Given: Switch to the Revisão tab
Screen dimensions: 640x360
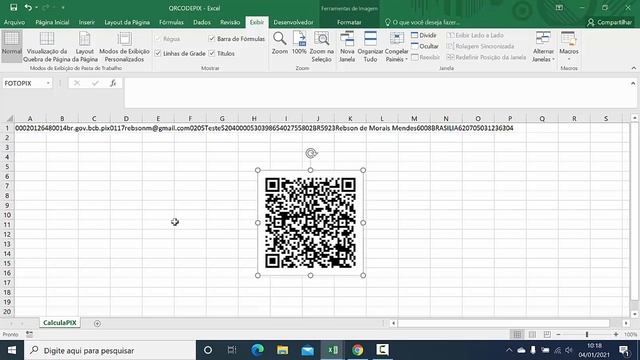Looking at the screenshot, I should 230,22.
